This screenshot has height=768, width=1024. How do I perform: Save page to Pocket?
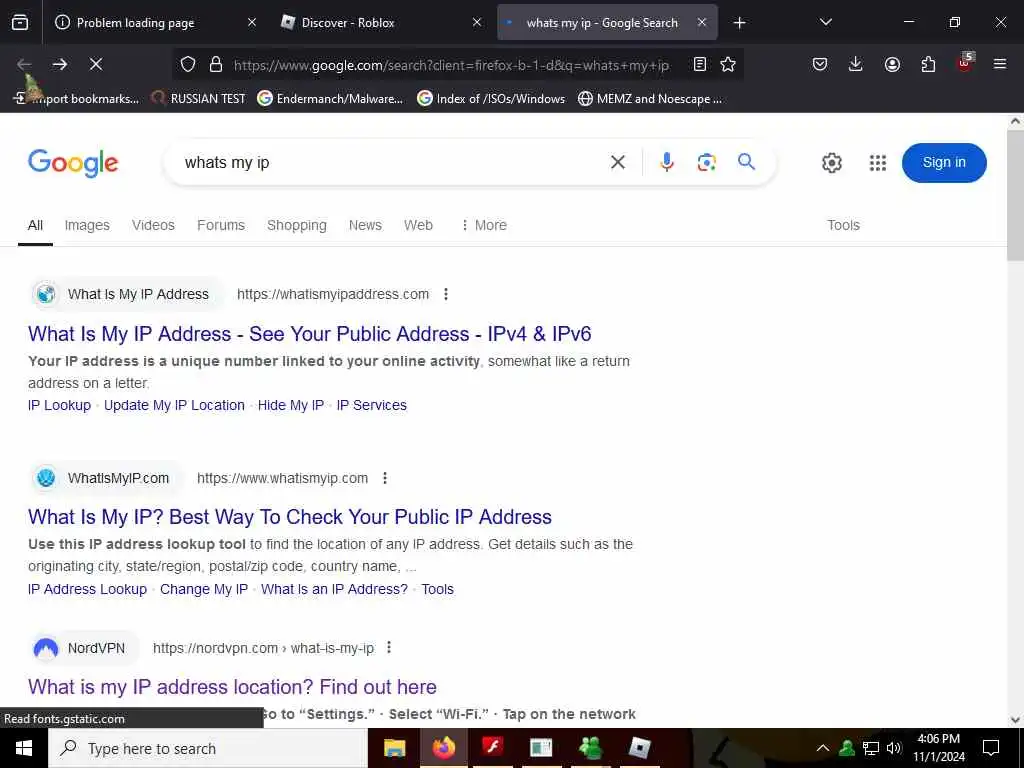(x=820, y=64)
